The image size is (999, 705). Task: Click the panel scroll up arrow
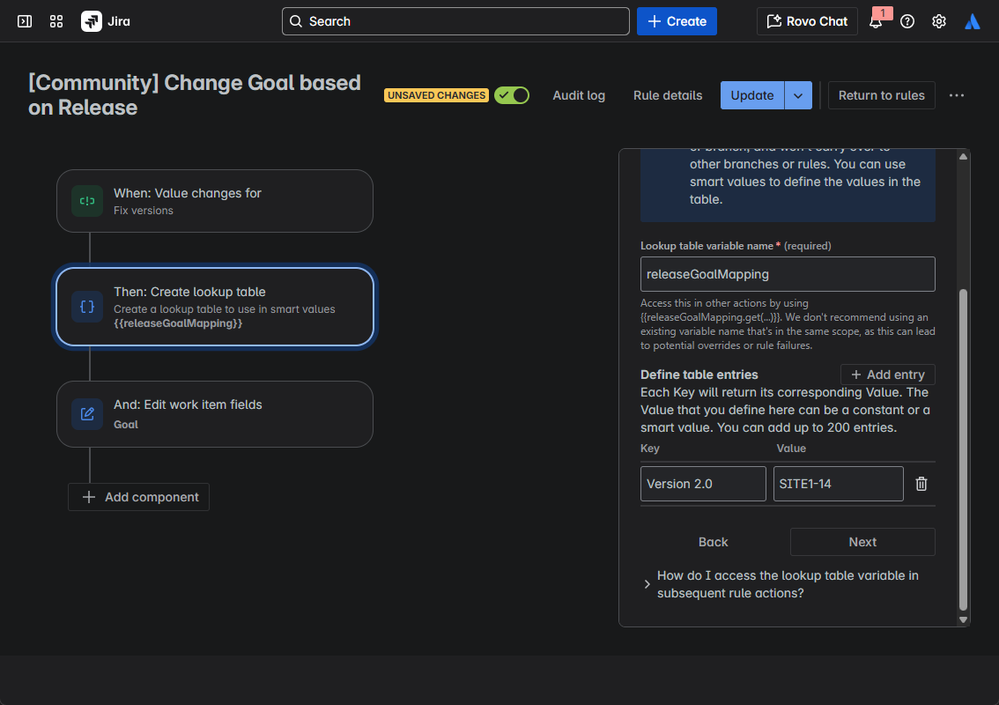963,156
